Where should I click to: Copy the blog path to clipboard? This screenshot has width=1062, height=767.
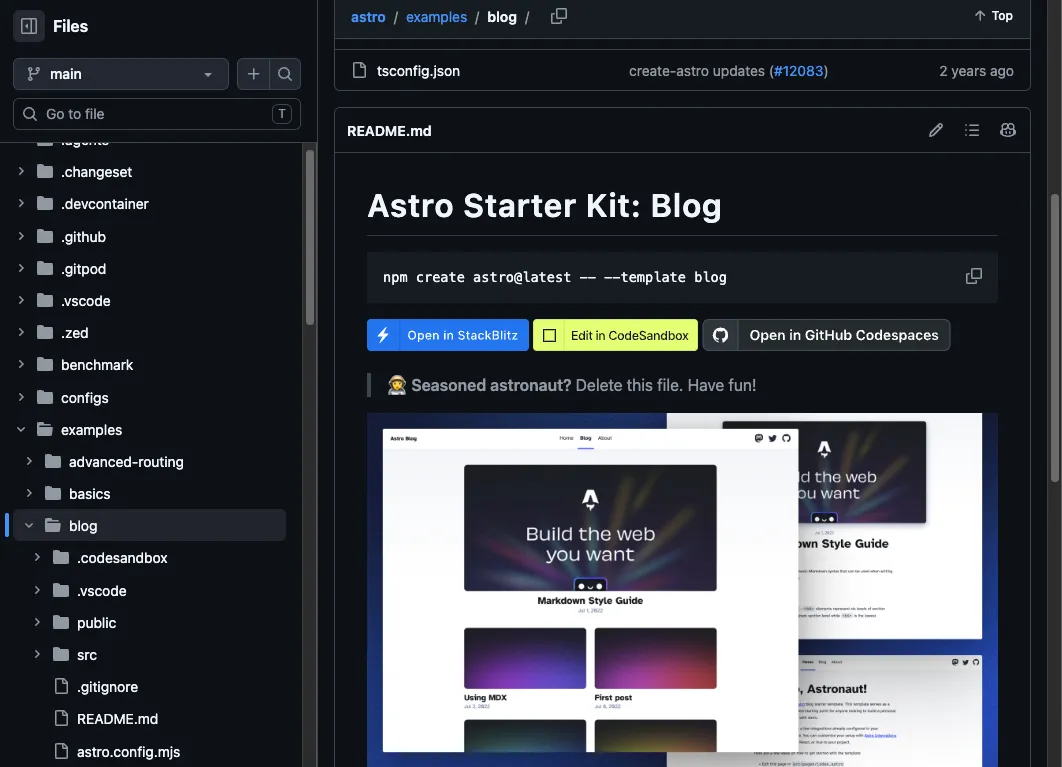(x=559, y=16)
